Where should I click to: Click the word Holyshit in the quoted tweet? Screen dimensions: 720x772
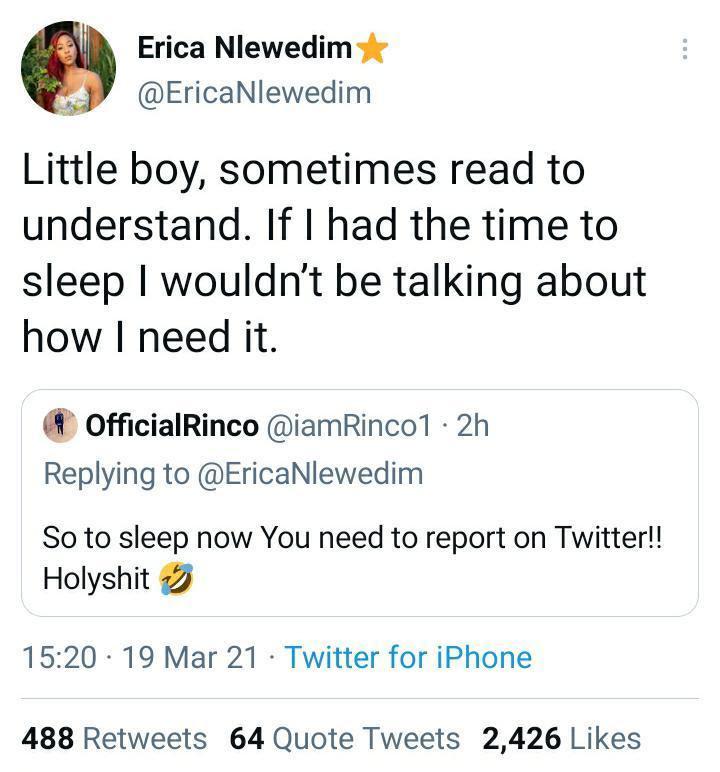pyautogui.click(x=96, y=579)
